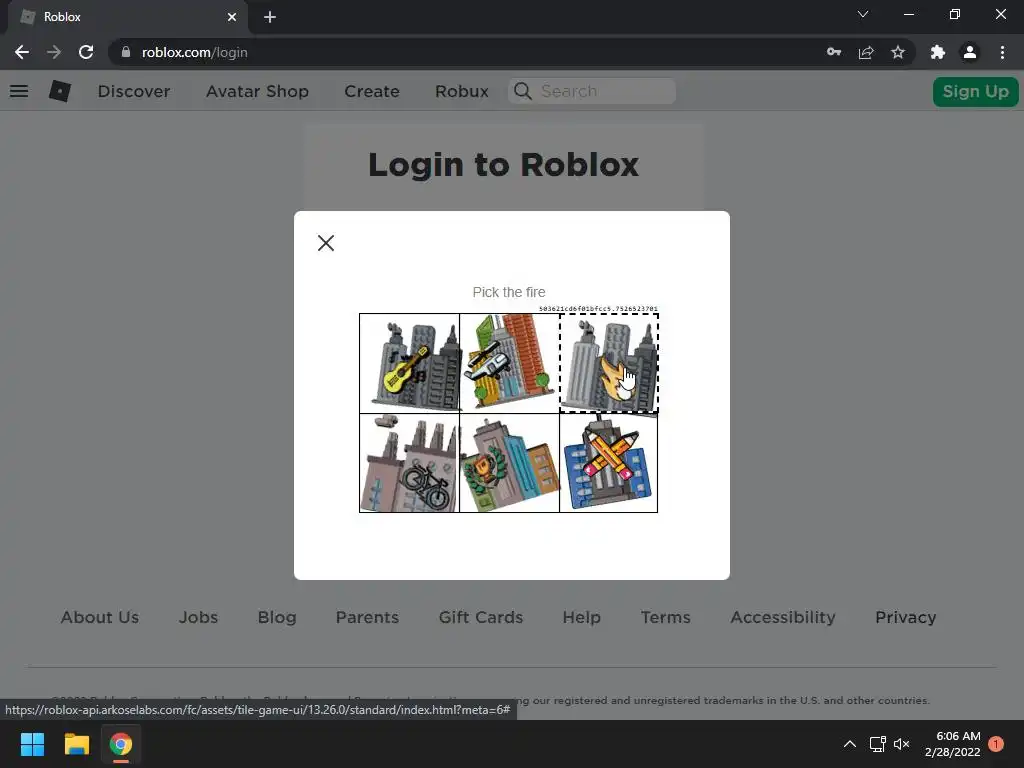
Task: Pick the bicycle tile in the captcha grid
Action: point(409,463)
